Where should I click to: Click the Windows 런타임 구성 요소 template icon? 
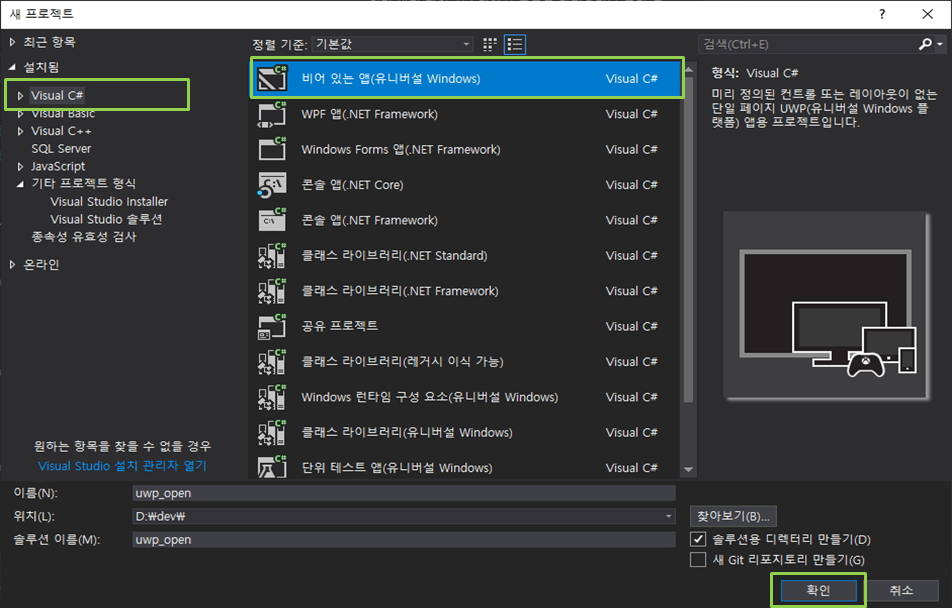[x=272, y=397]
